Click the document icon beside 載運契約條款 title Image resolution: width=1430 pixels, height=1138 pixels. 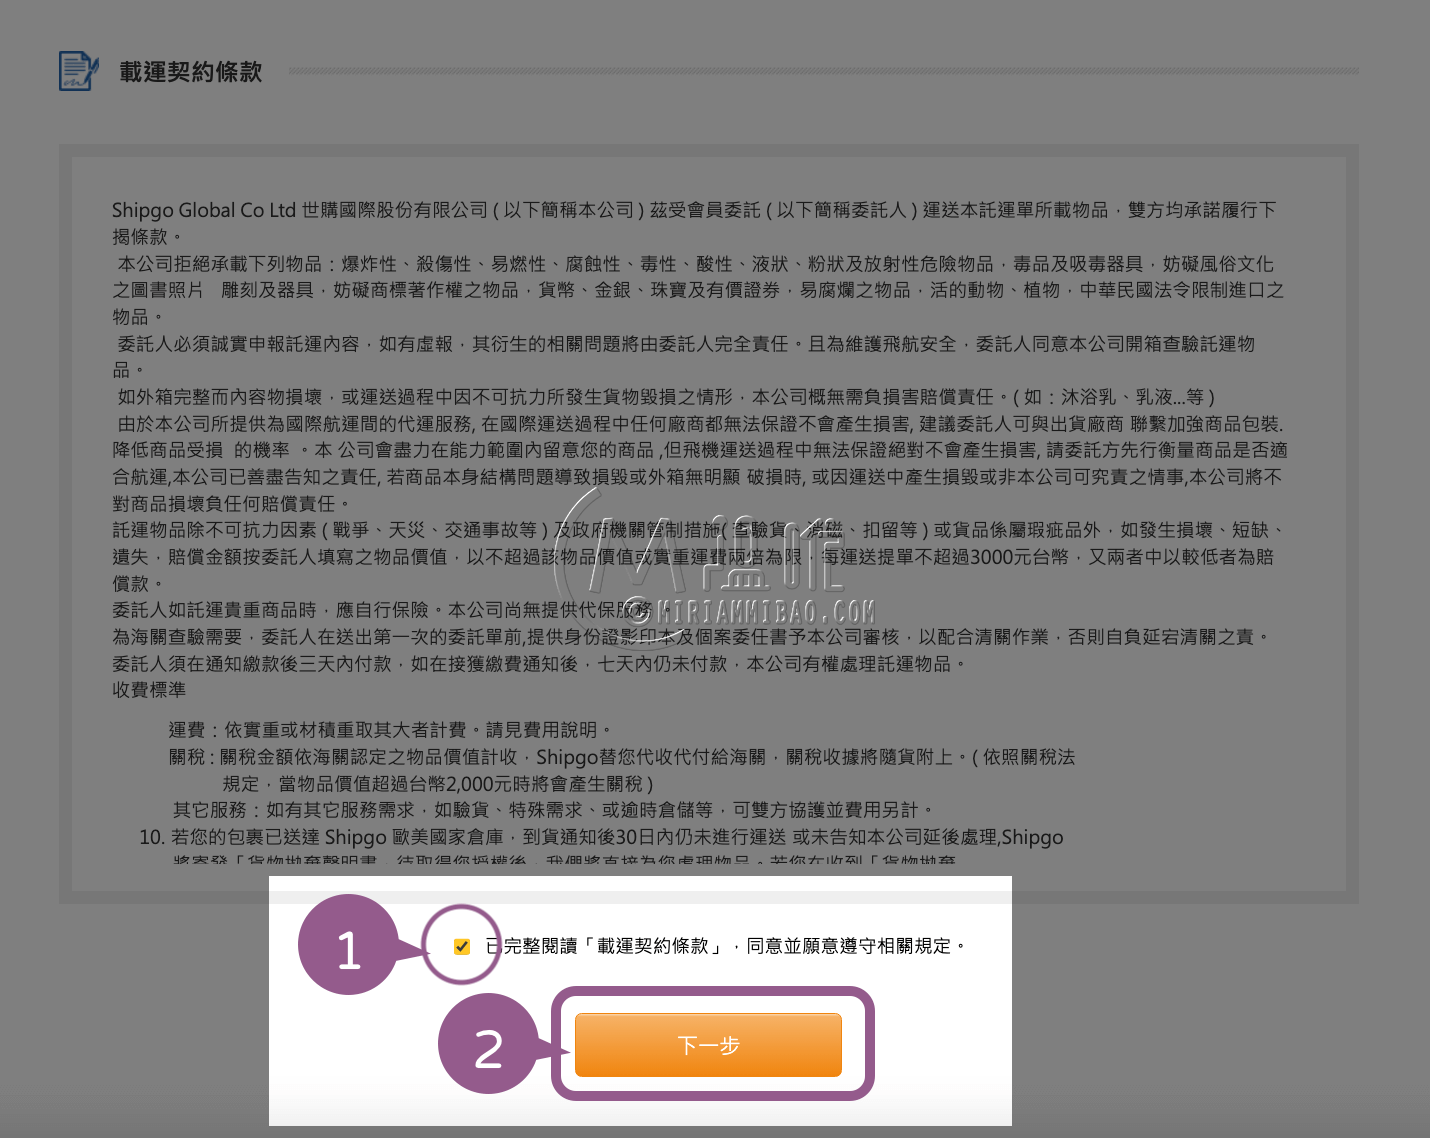[76, 71]
